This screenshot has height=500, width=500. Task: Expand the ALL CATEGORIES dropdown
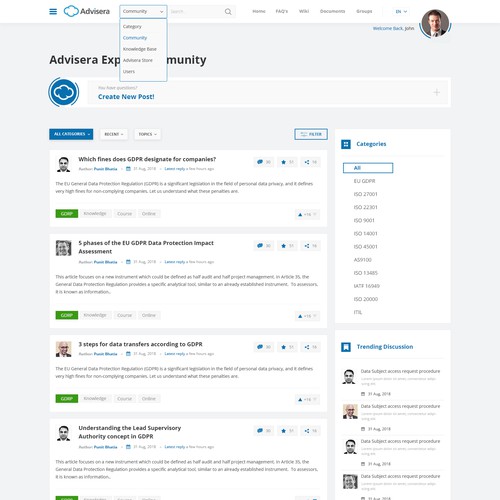point(71,134)
